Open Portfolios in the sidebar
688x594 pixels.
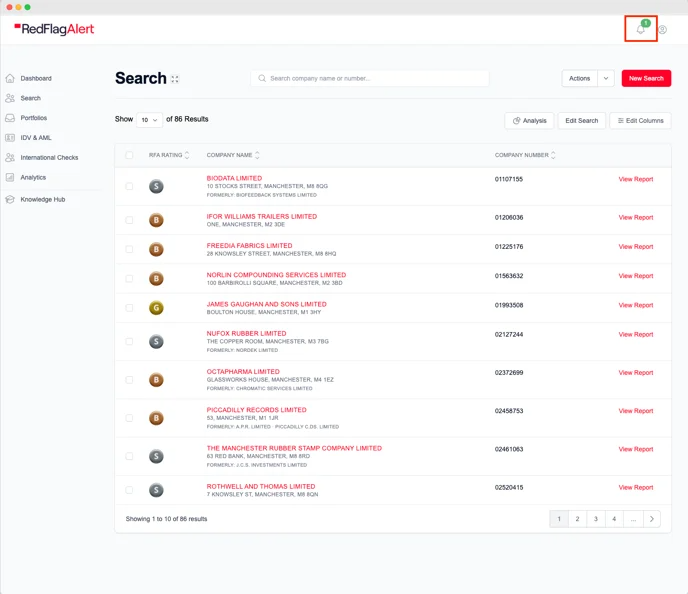tap(34, 118)
